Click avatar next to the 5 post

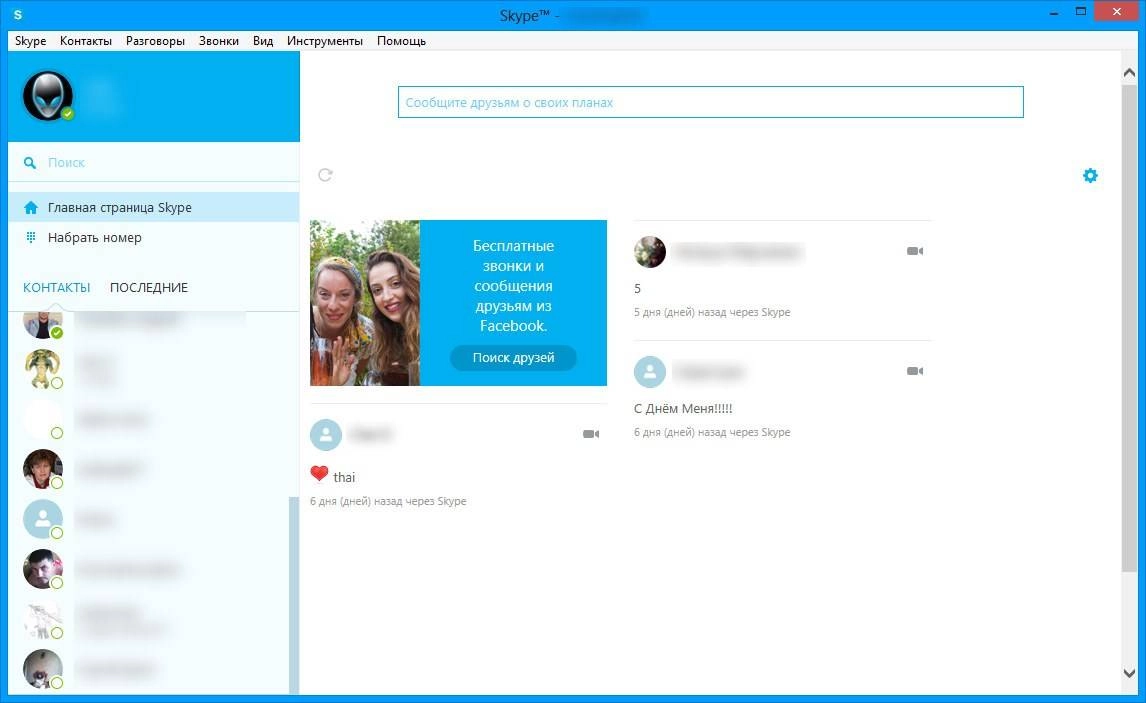650,252
